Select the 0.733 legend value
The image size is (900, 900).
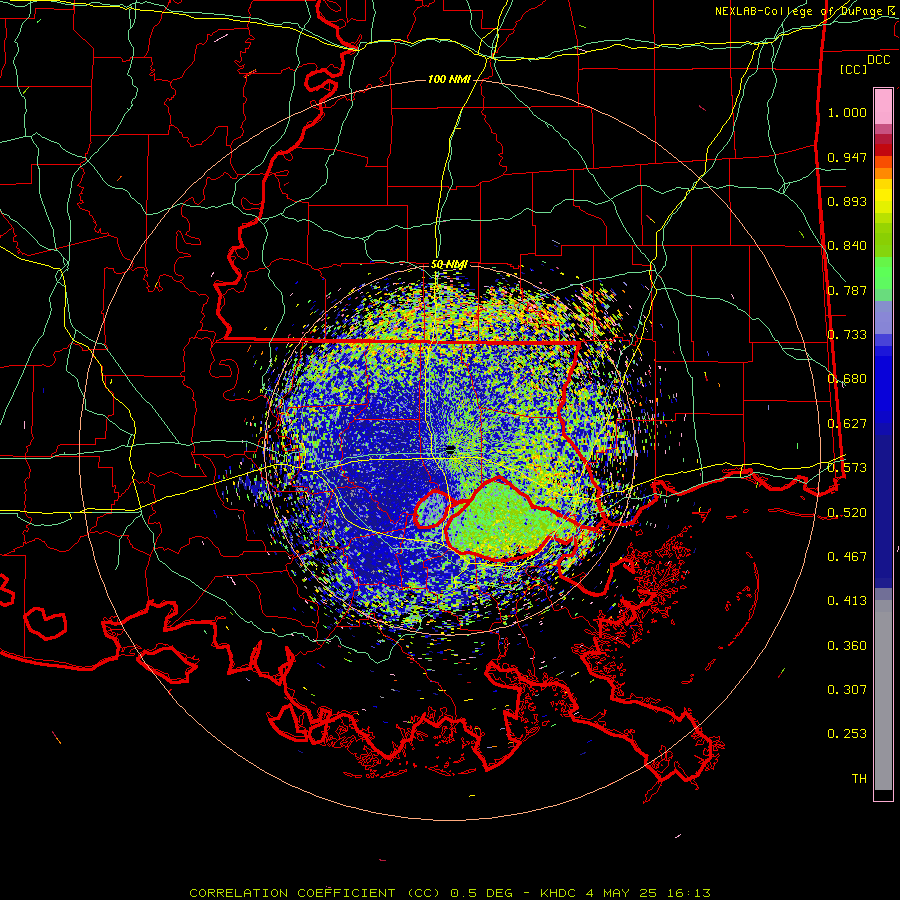click(847, 335)
